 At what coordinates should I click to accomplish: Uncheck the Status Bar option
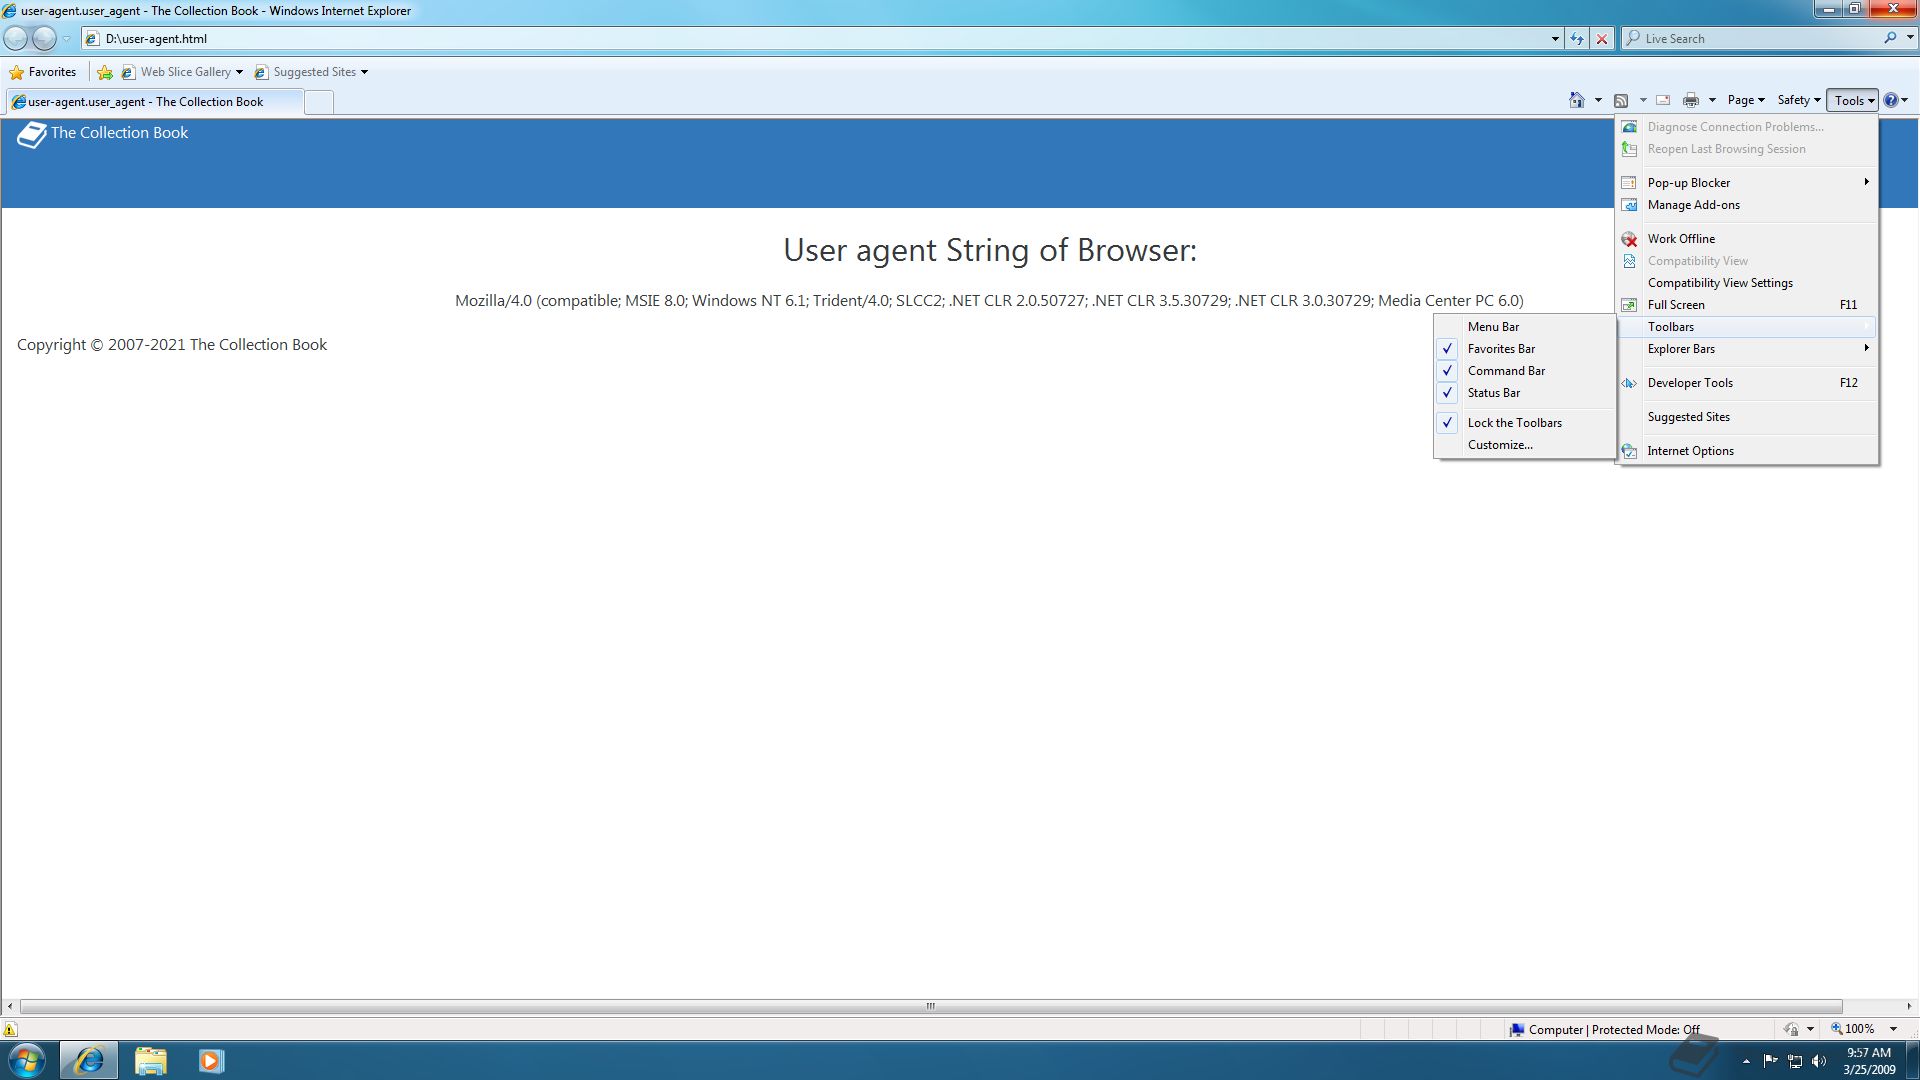coord(1524,393)
